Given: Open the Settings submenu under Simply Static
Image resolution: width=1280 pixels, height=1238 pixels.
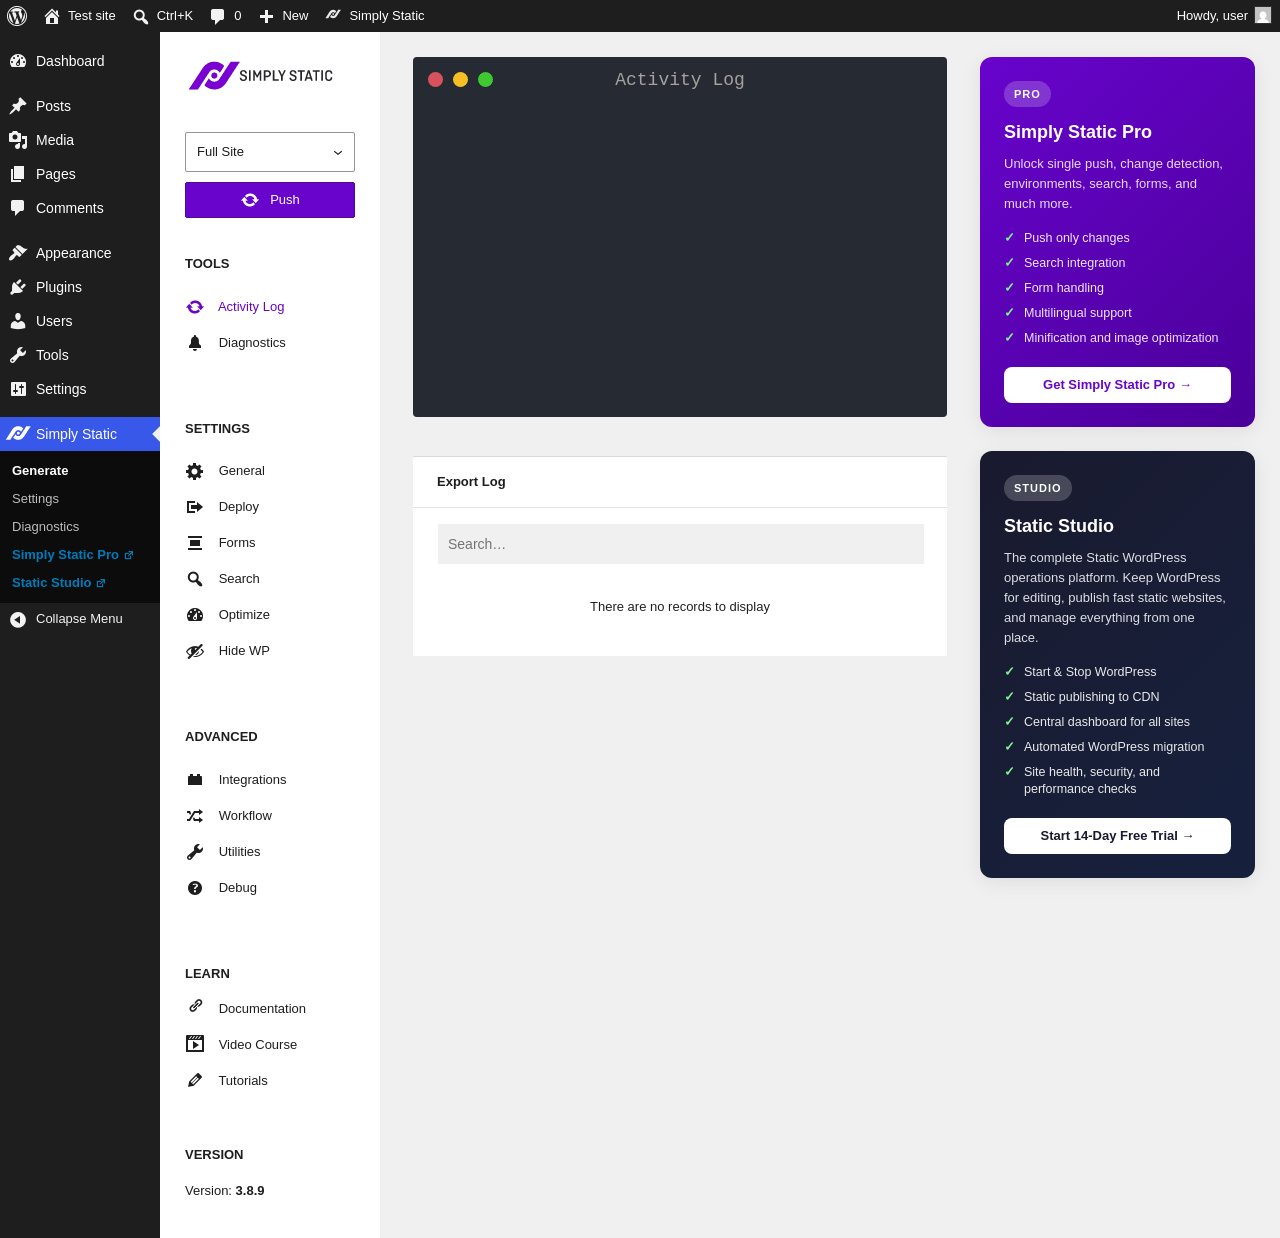Looking at the screenshot, I should [x=35, y=499].
